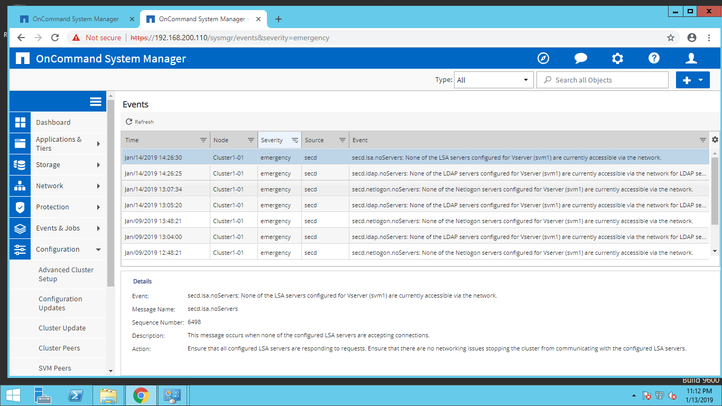Screen dimensions: 722x406
Task: Click the compass guide icon in header
Action: [x=544, y=59]
